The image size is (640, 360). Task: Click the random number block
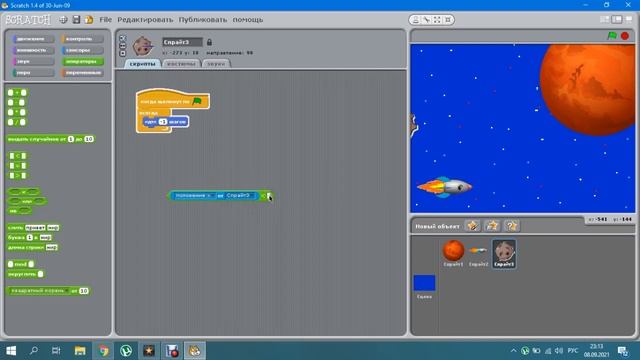(x=51, y=139)
